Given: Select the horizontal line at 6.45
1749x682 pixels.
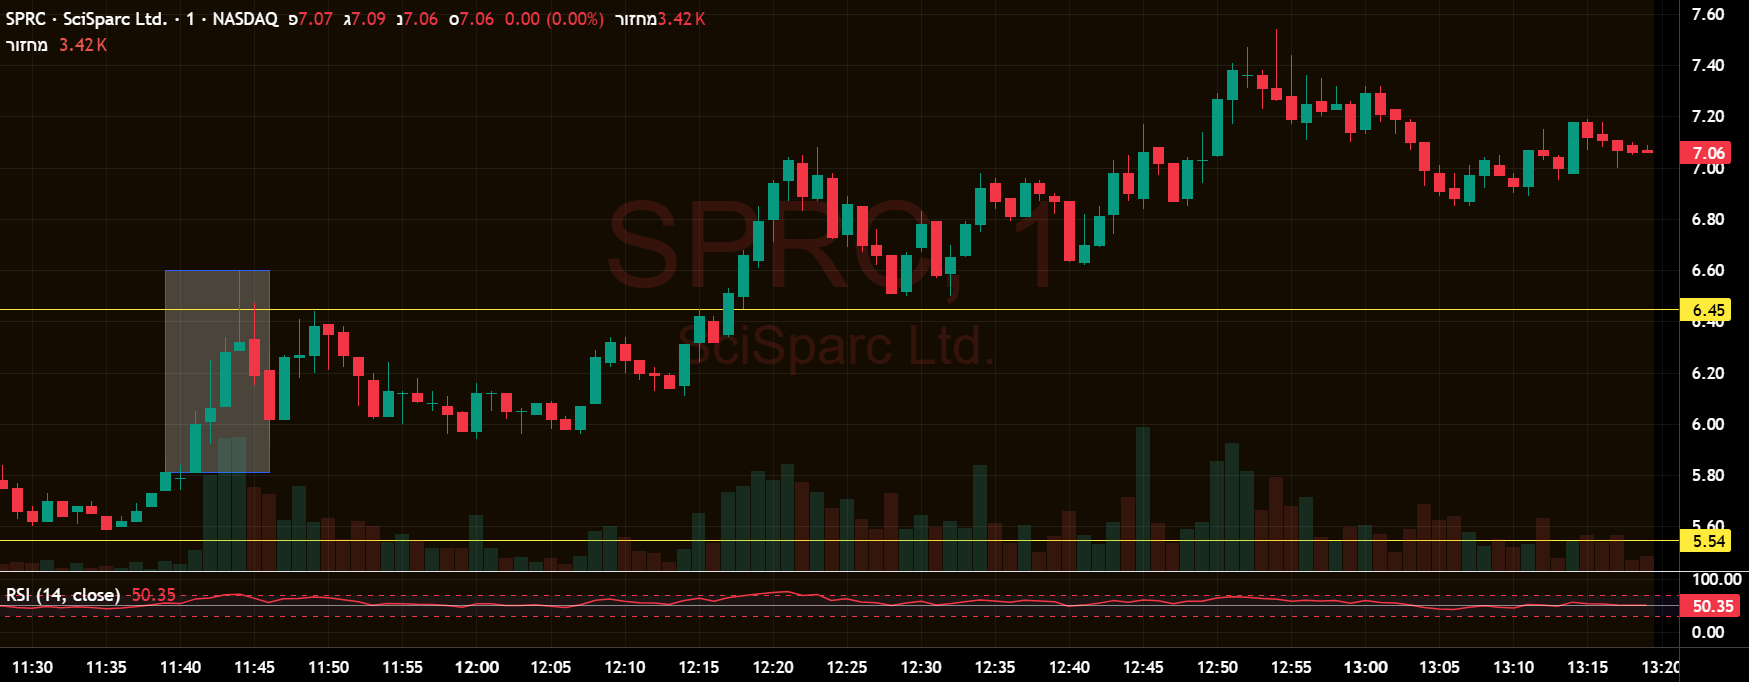Looking at the screenshot, I should click(840, 310).
